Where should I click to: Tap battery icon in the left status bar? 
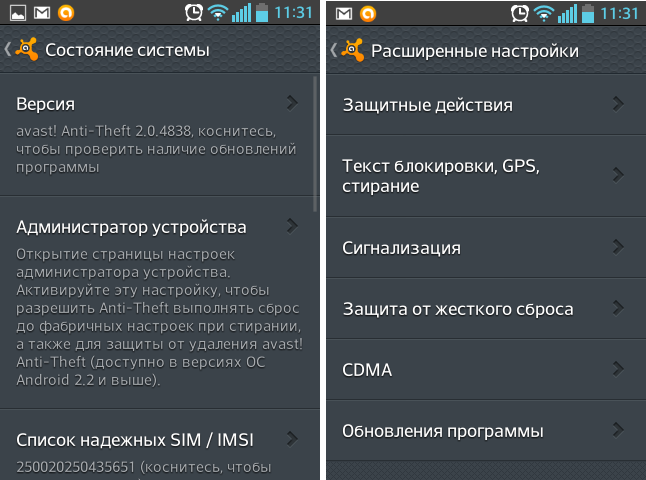pyautogui.click(x=262, y=13)
